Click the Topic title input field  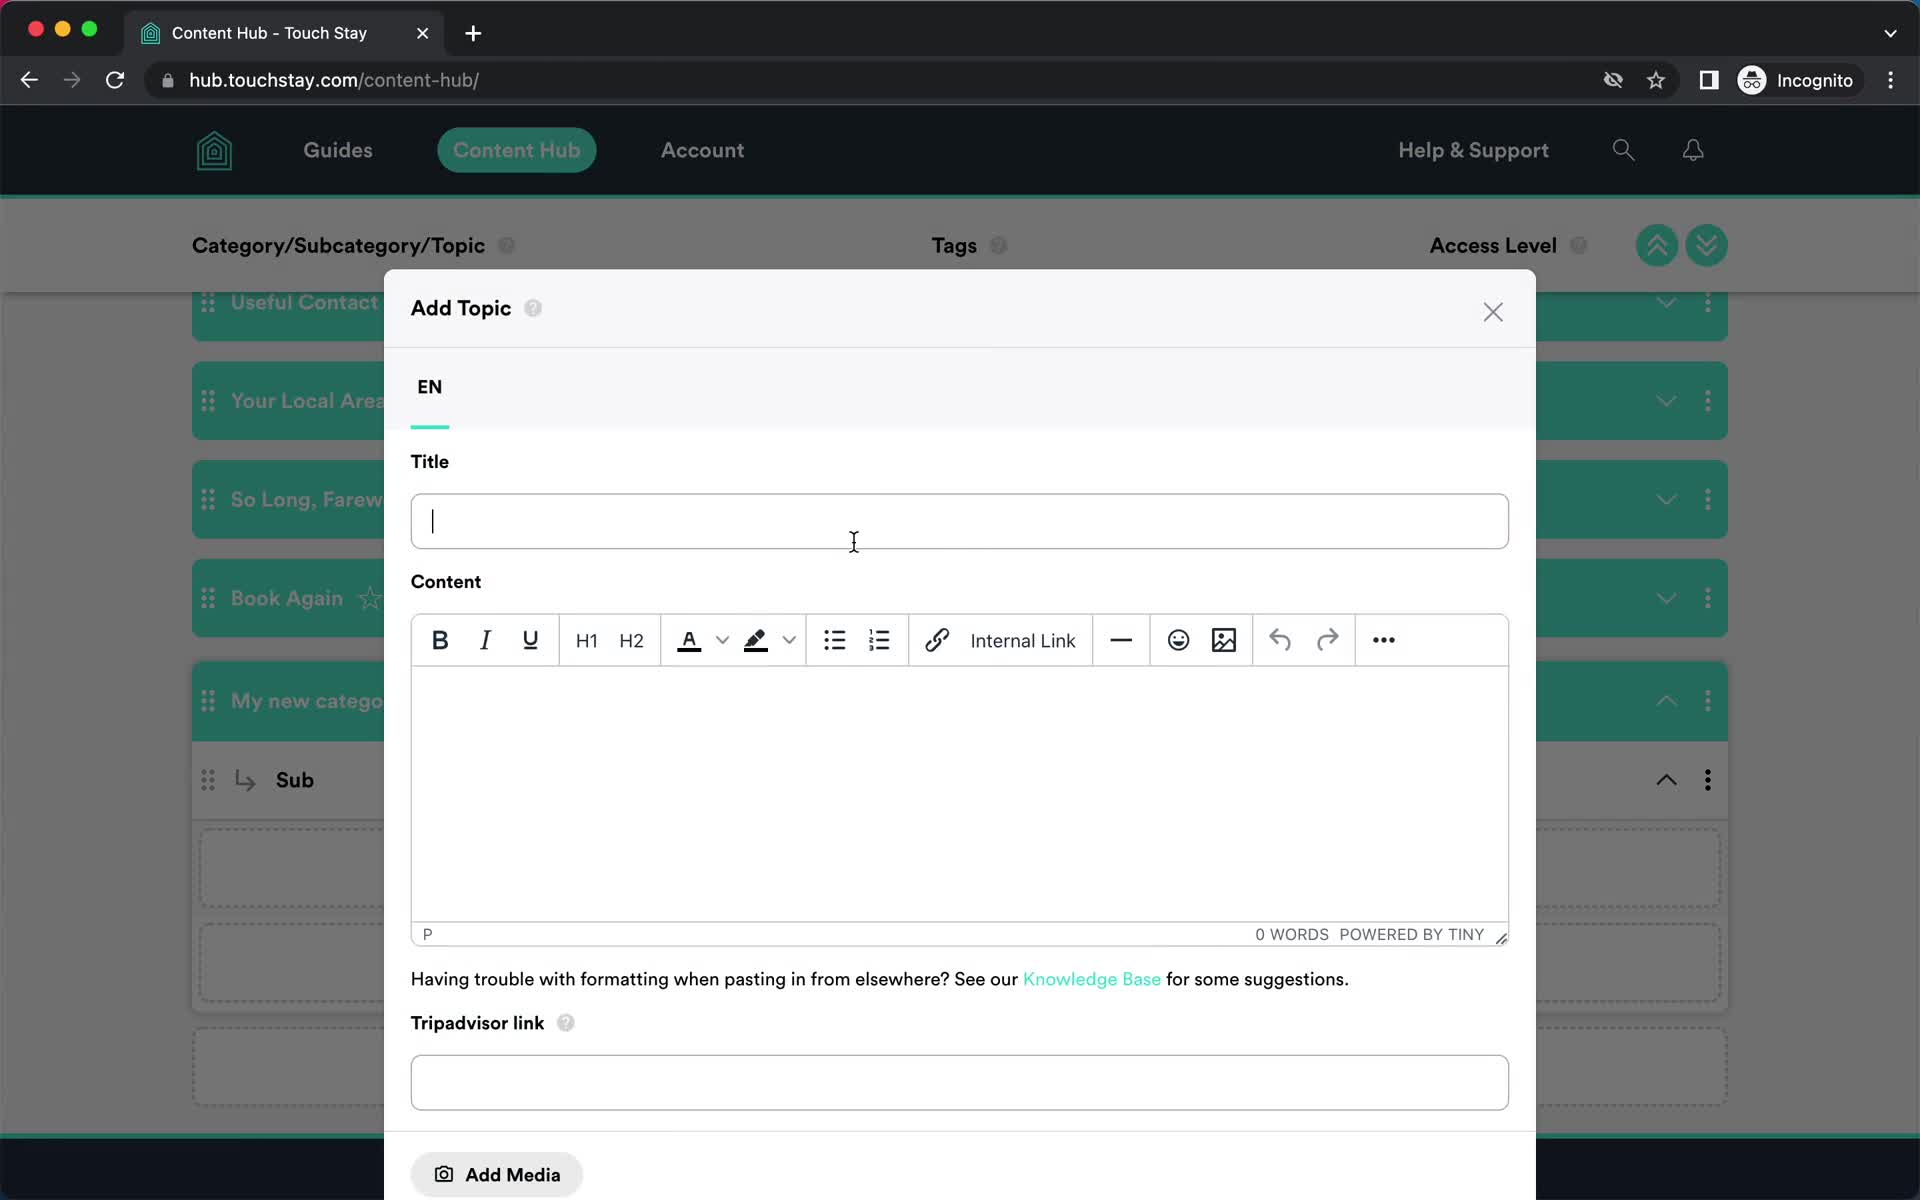pyautogui.click(x=959, y=521)
